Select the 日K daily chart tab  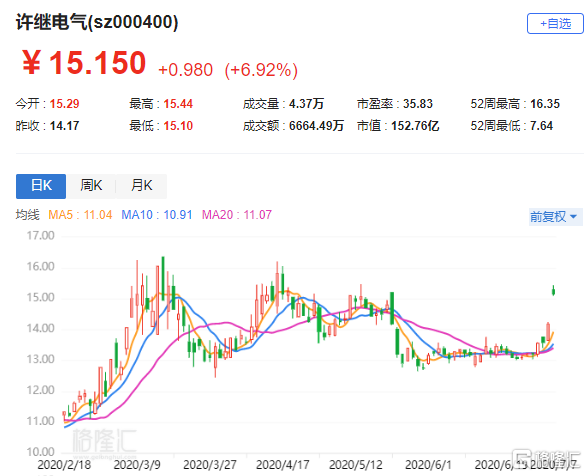click(41, 186)
